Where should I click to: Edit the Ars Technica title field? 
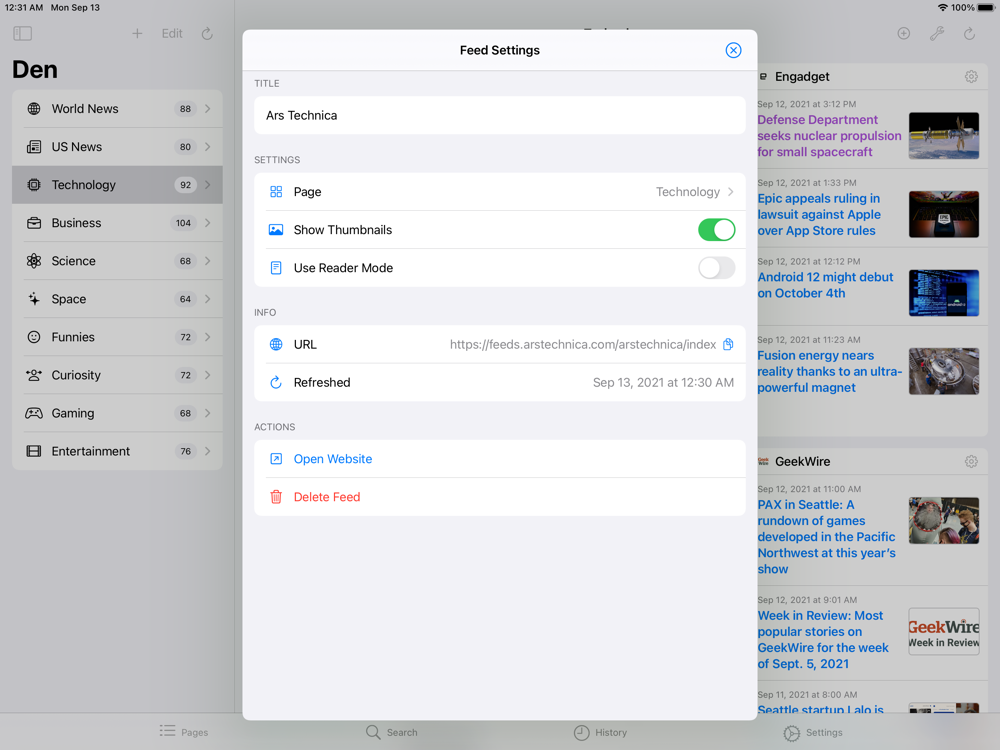[x=500, y=115]
